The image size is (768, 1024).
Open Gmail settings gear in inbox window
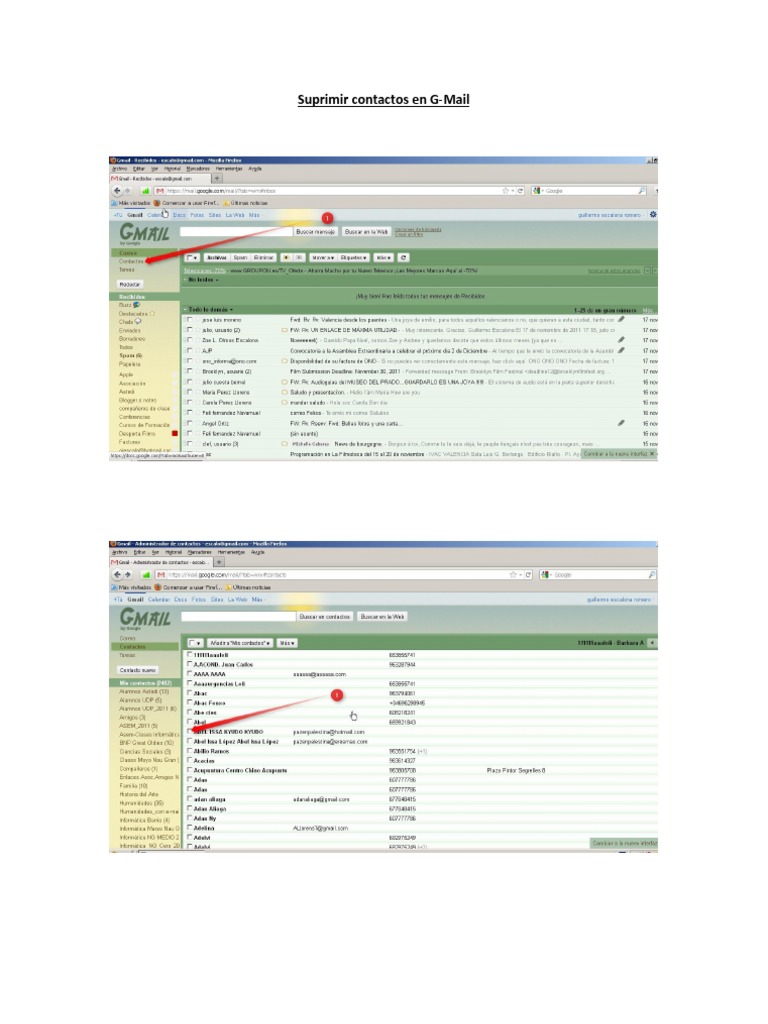(x=652, y=214)
